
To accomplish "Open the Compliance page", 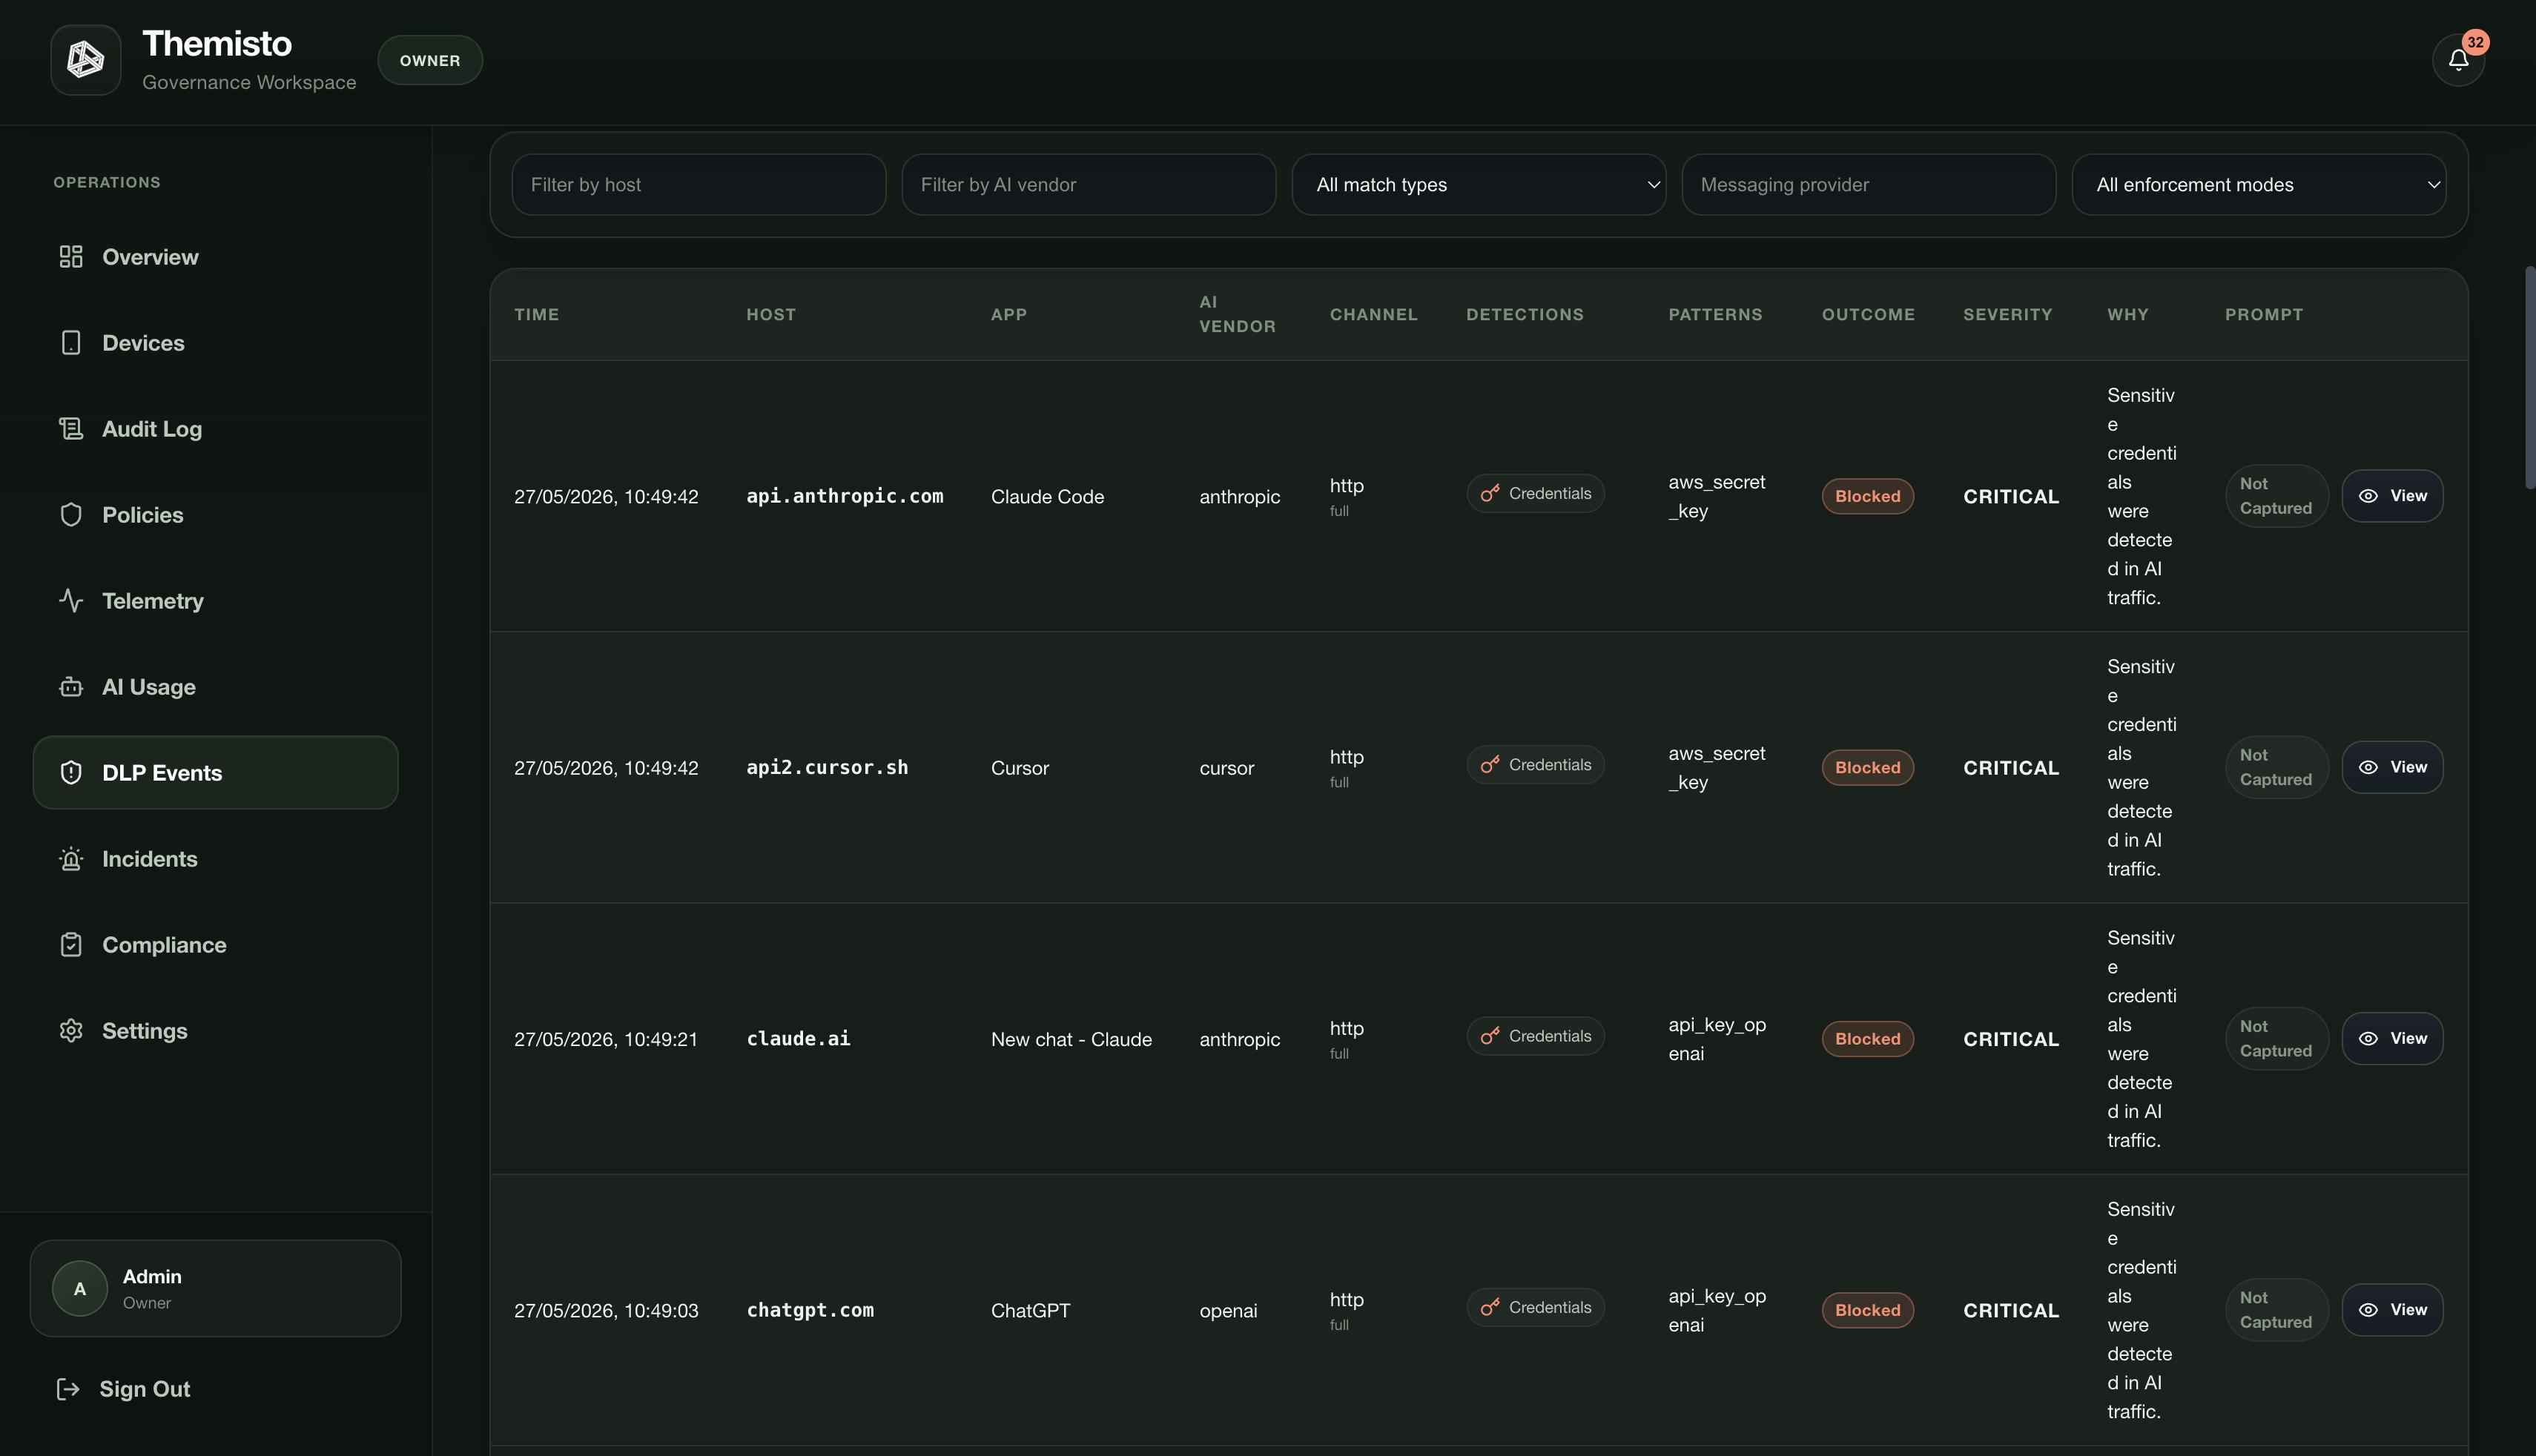I will point(216,945).
